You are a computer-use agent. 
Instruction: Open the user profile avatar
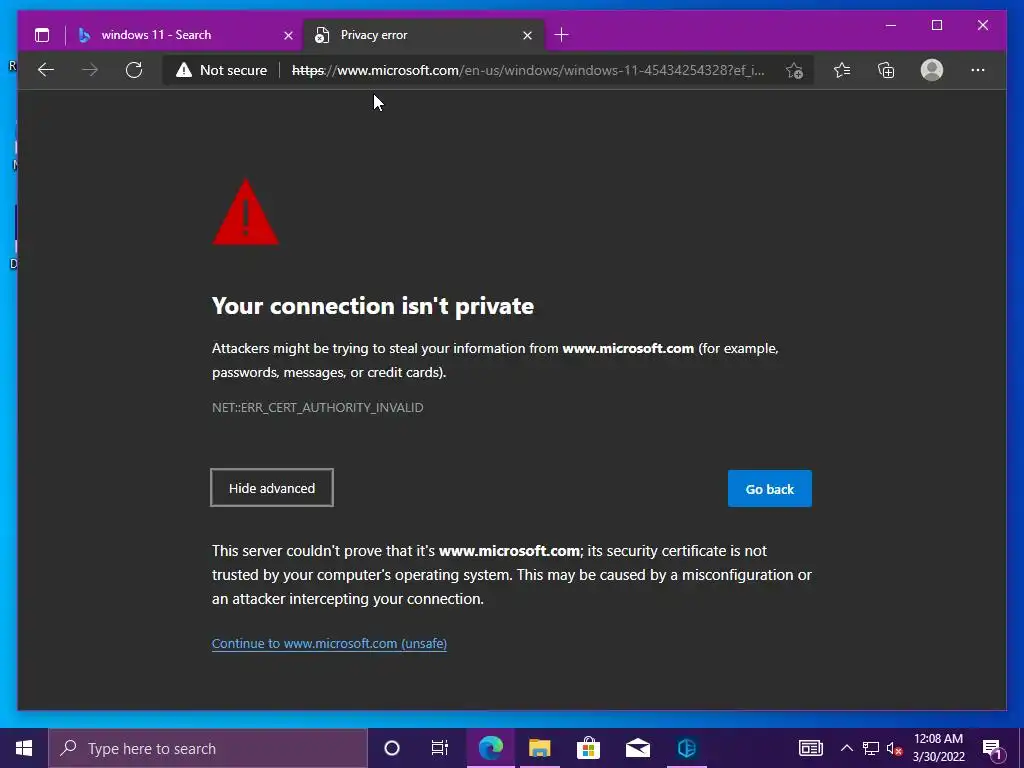[932, 70]
